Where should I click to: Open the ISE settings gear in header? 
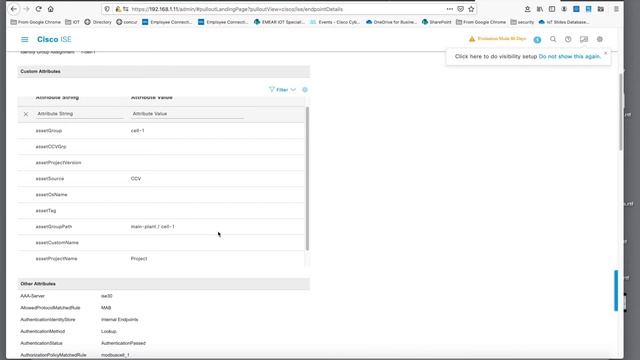[600, 39]
